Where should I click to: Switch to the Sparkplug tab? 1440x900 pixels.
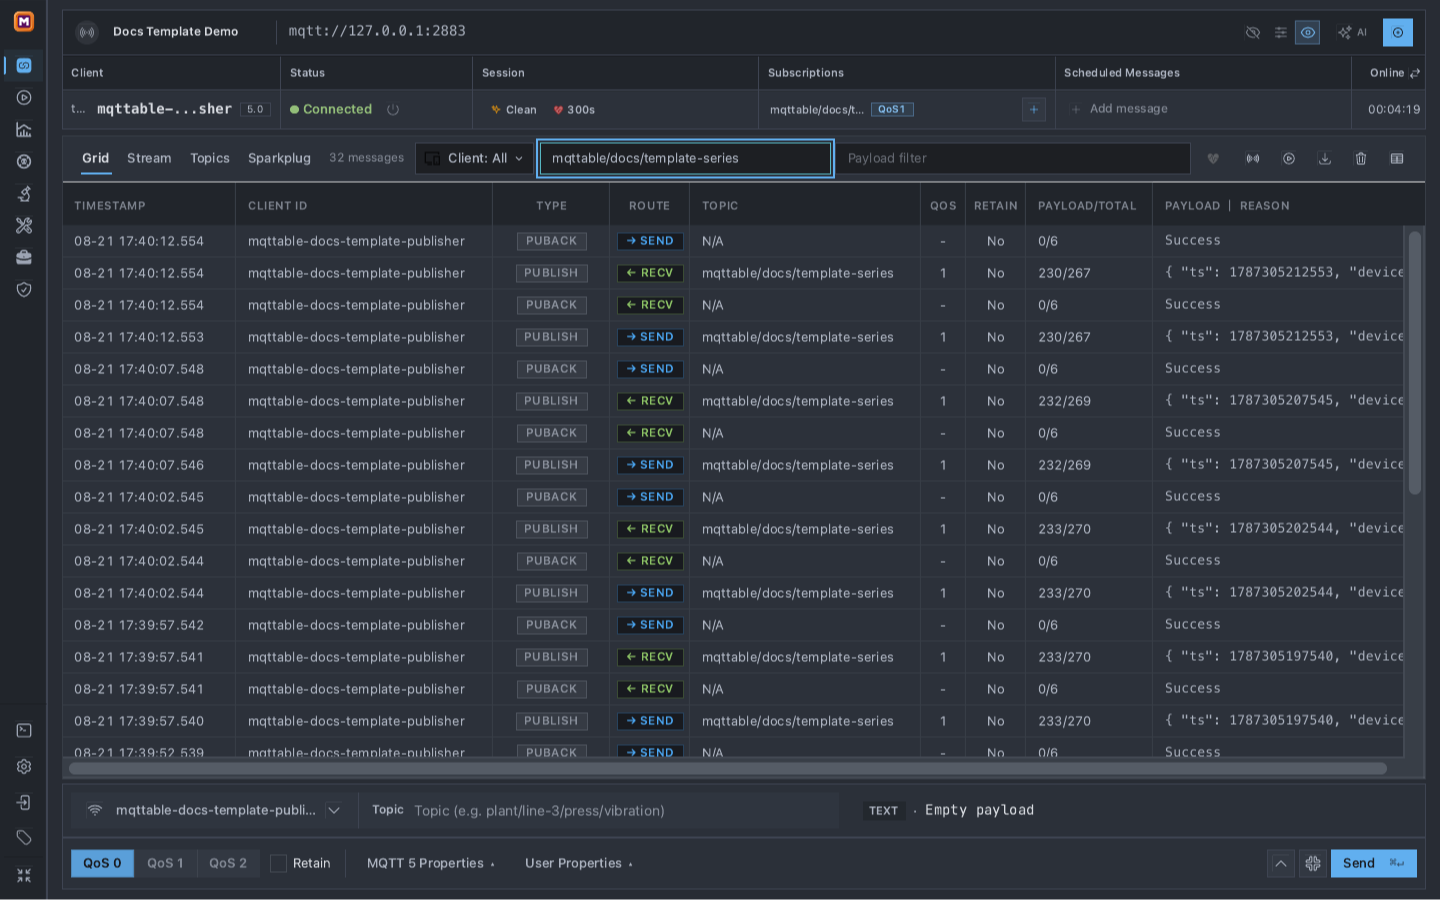click(279, 158)
